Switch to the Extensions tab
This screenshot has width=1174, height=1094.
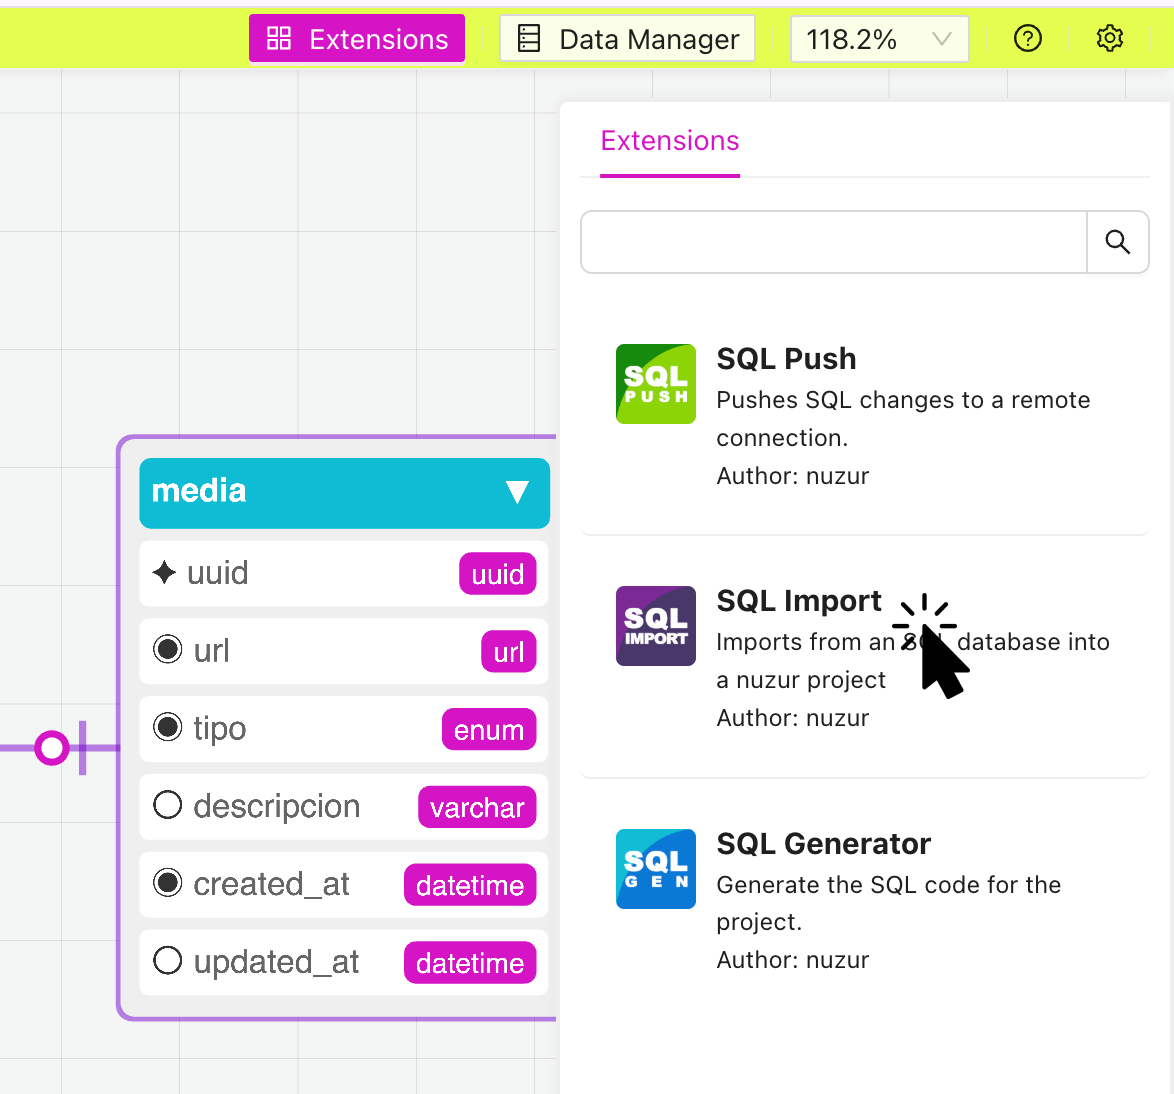point(670,141)
